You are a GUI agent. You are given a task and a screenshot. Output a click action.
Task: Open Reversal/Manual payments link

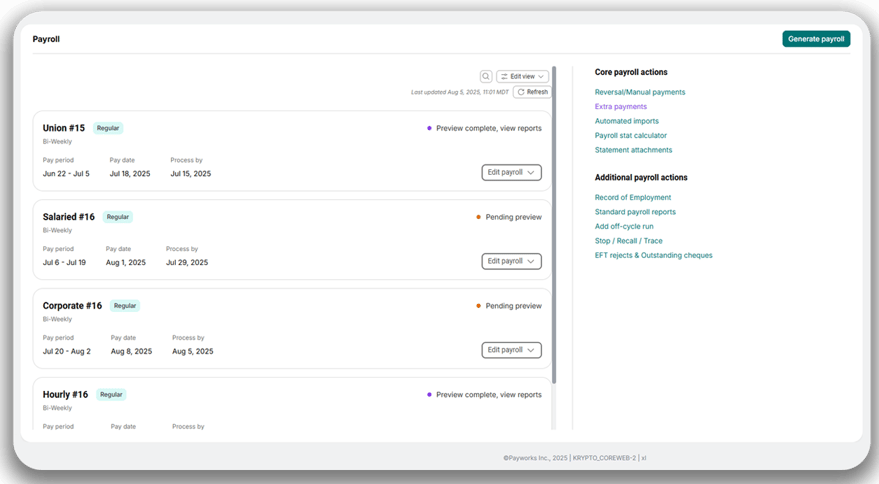[640, 92]
